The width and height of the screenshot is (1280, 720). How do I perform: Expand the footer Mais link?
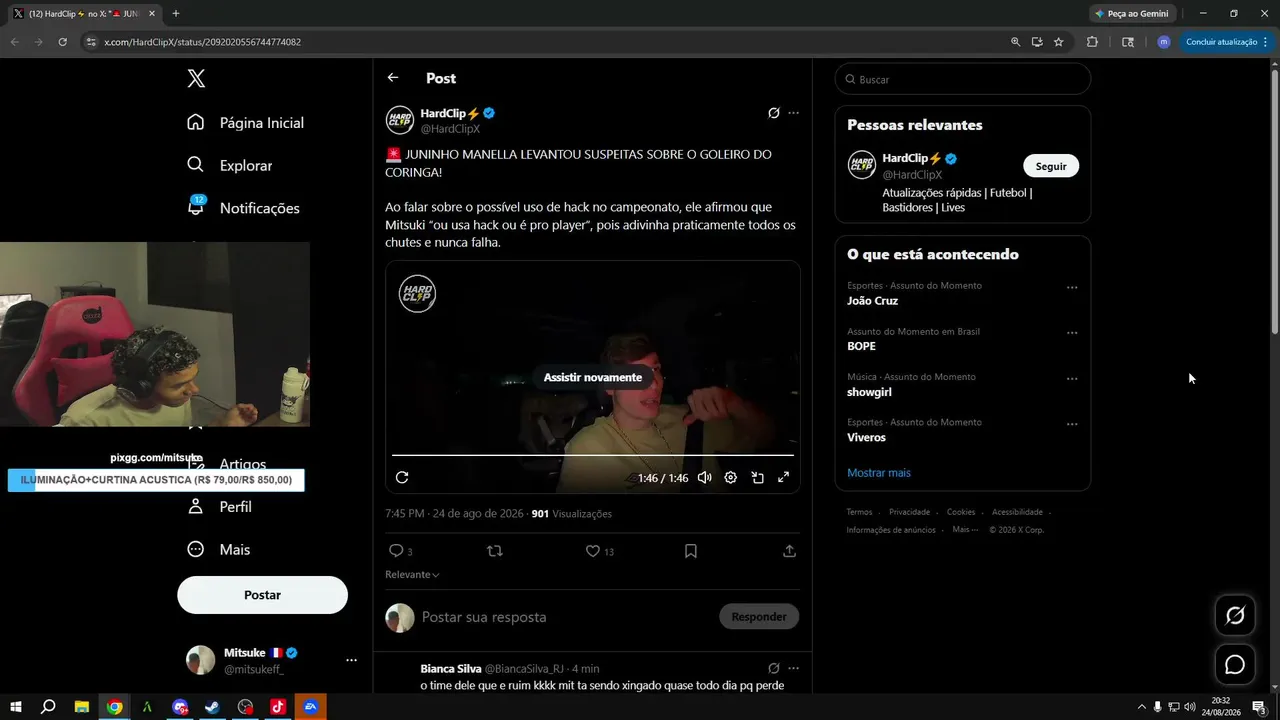(x=965, y=530)
